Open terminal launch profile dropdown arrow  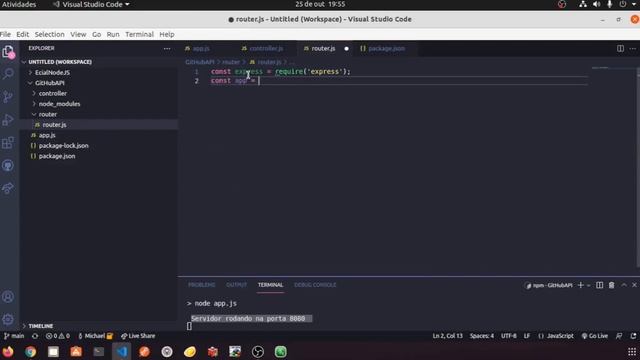589,285
